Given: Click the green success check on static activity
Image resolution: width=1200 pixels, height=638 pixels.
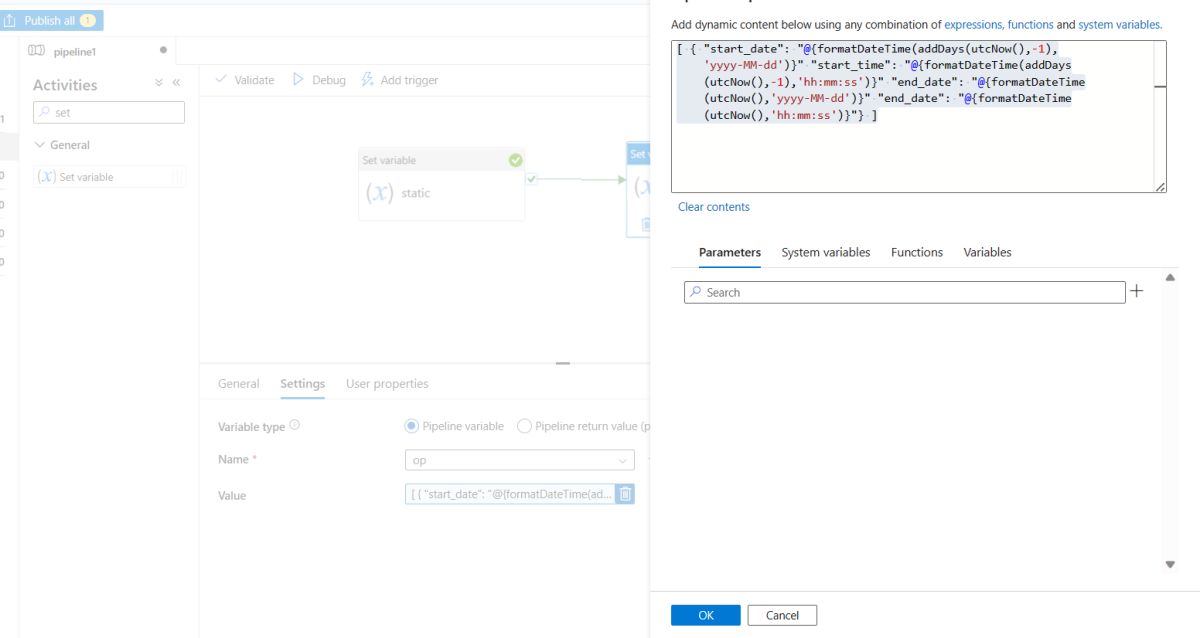Looking at the screenshot, I should coord(515,160).
